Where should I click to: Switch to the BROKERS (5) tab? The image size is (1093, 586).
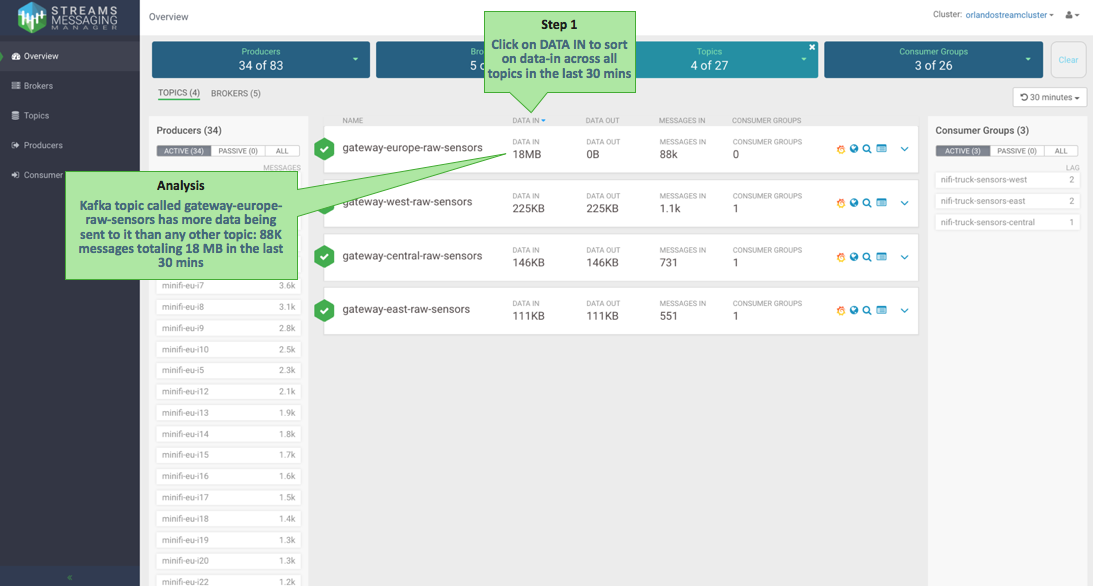[235, 93]
